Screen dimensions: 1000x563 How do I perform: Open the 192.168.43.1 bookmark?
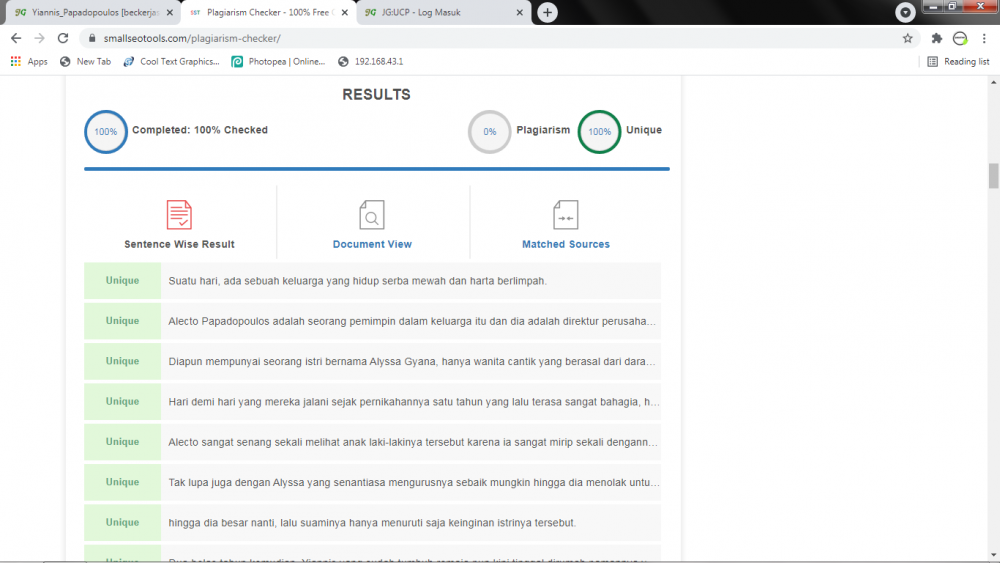click(x=371, y=61)
